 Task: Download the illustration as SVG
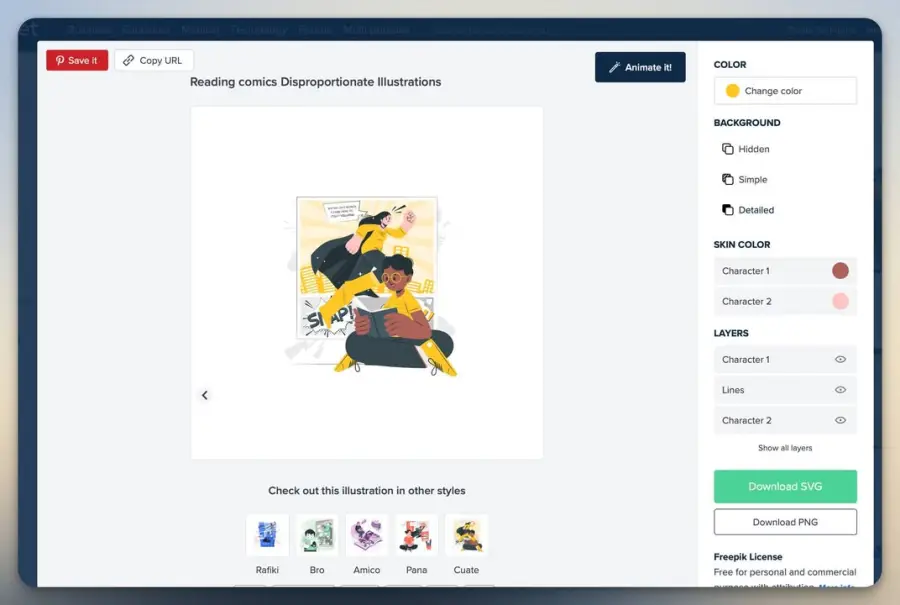(785, 487)
